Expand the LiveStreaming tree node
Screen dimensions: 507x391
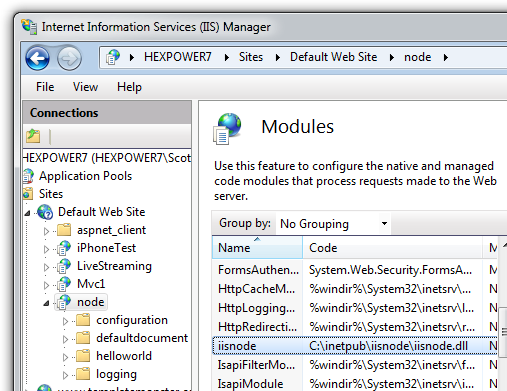coord(46,267)
